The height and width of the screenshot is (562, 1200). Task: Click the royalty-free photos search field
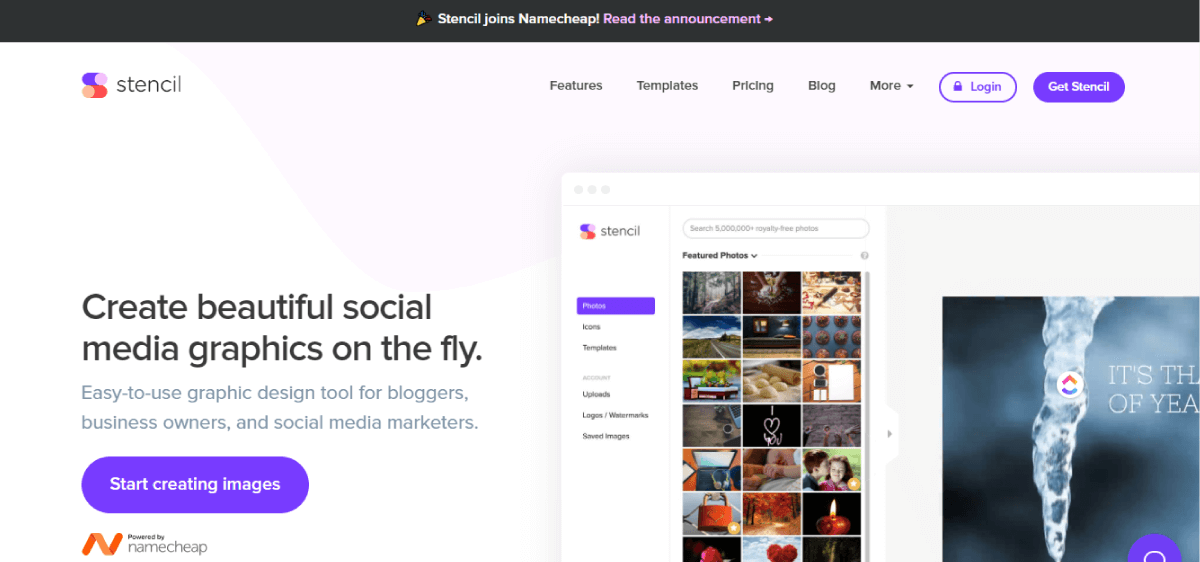coord(775,229)
